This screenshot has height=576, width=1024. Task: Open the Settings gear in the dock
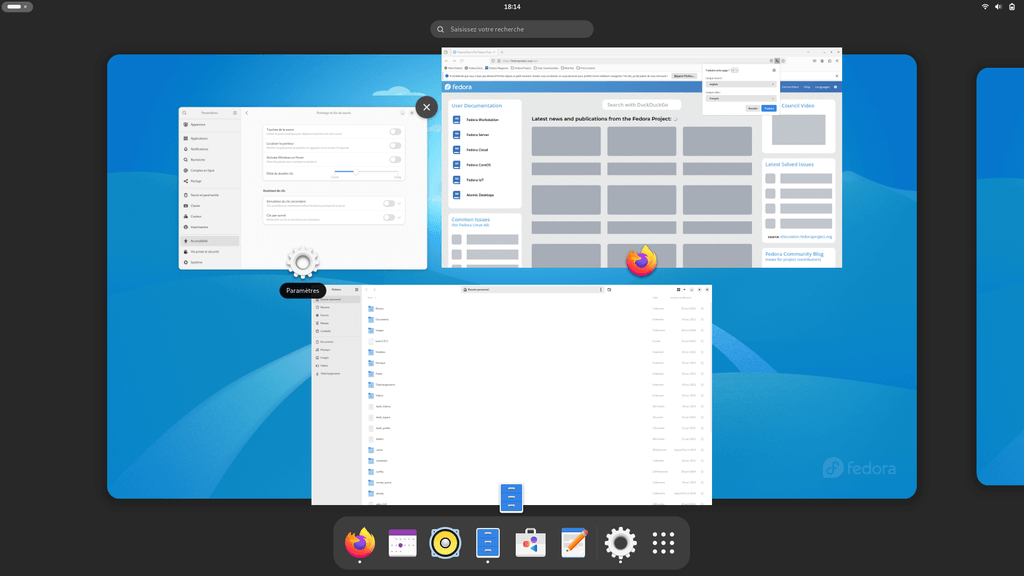tap(620, 543)
